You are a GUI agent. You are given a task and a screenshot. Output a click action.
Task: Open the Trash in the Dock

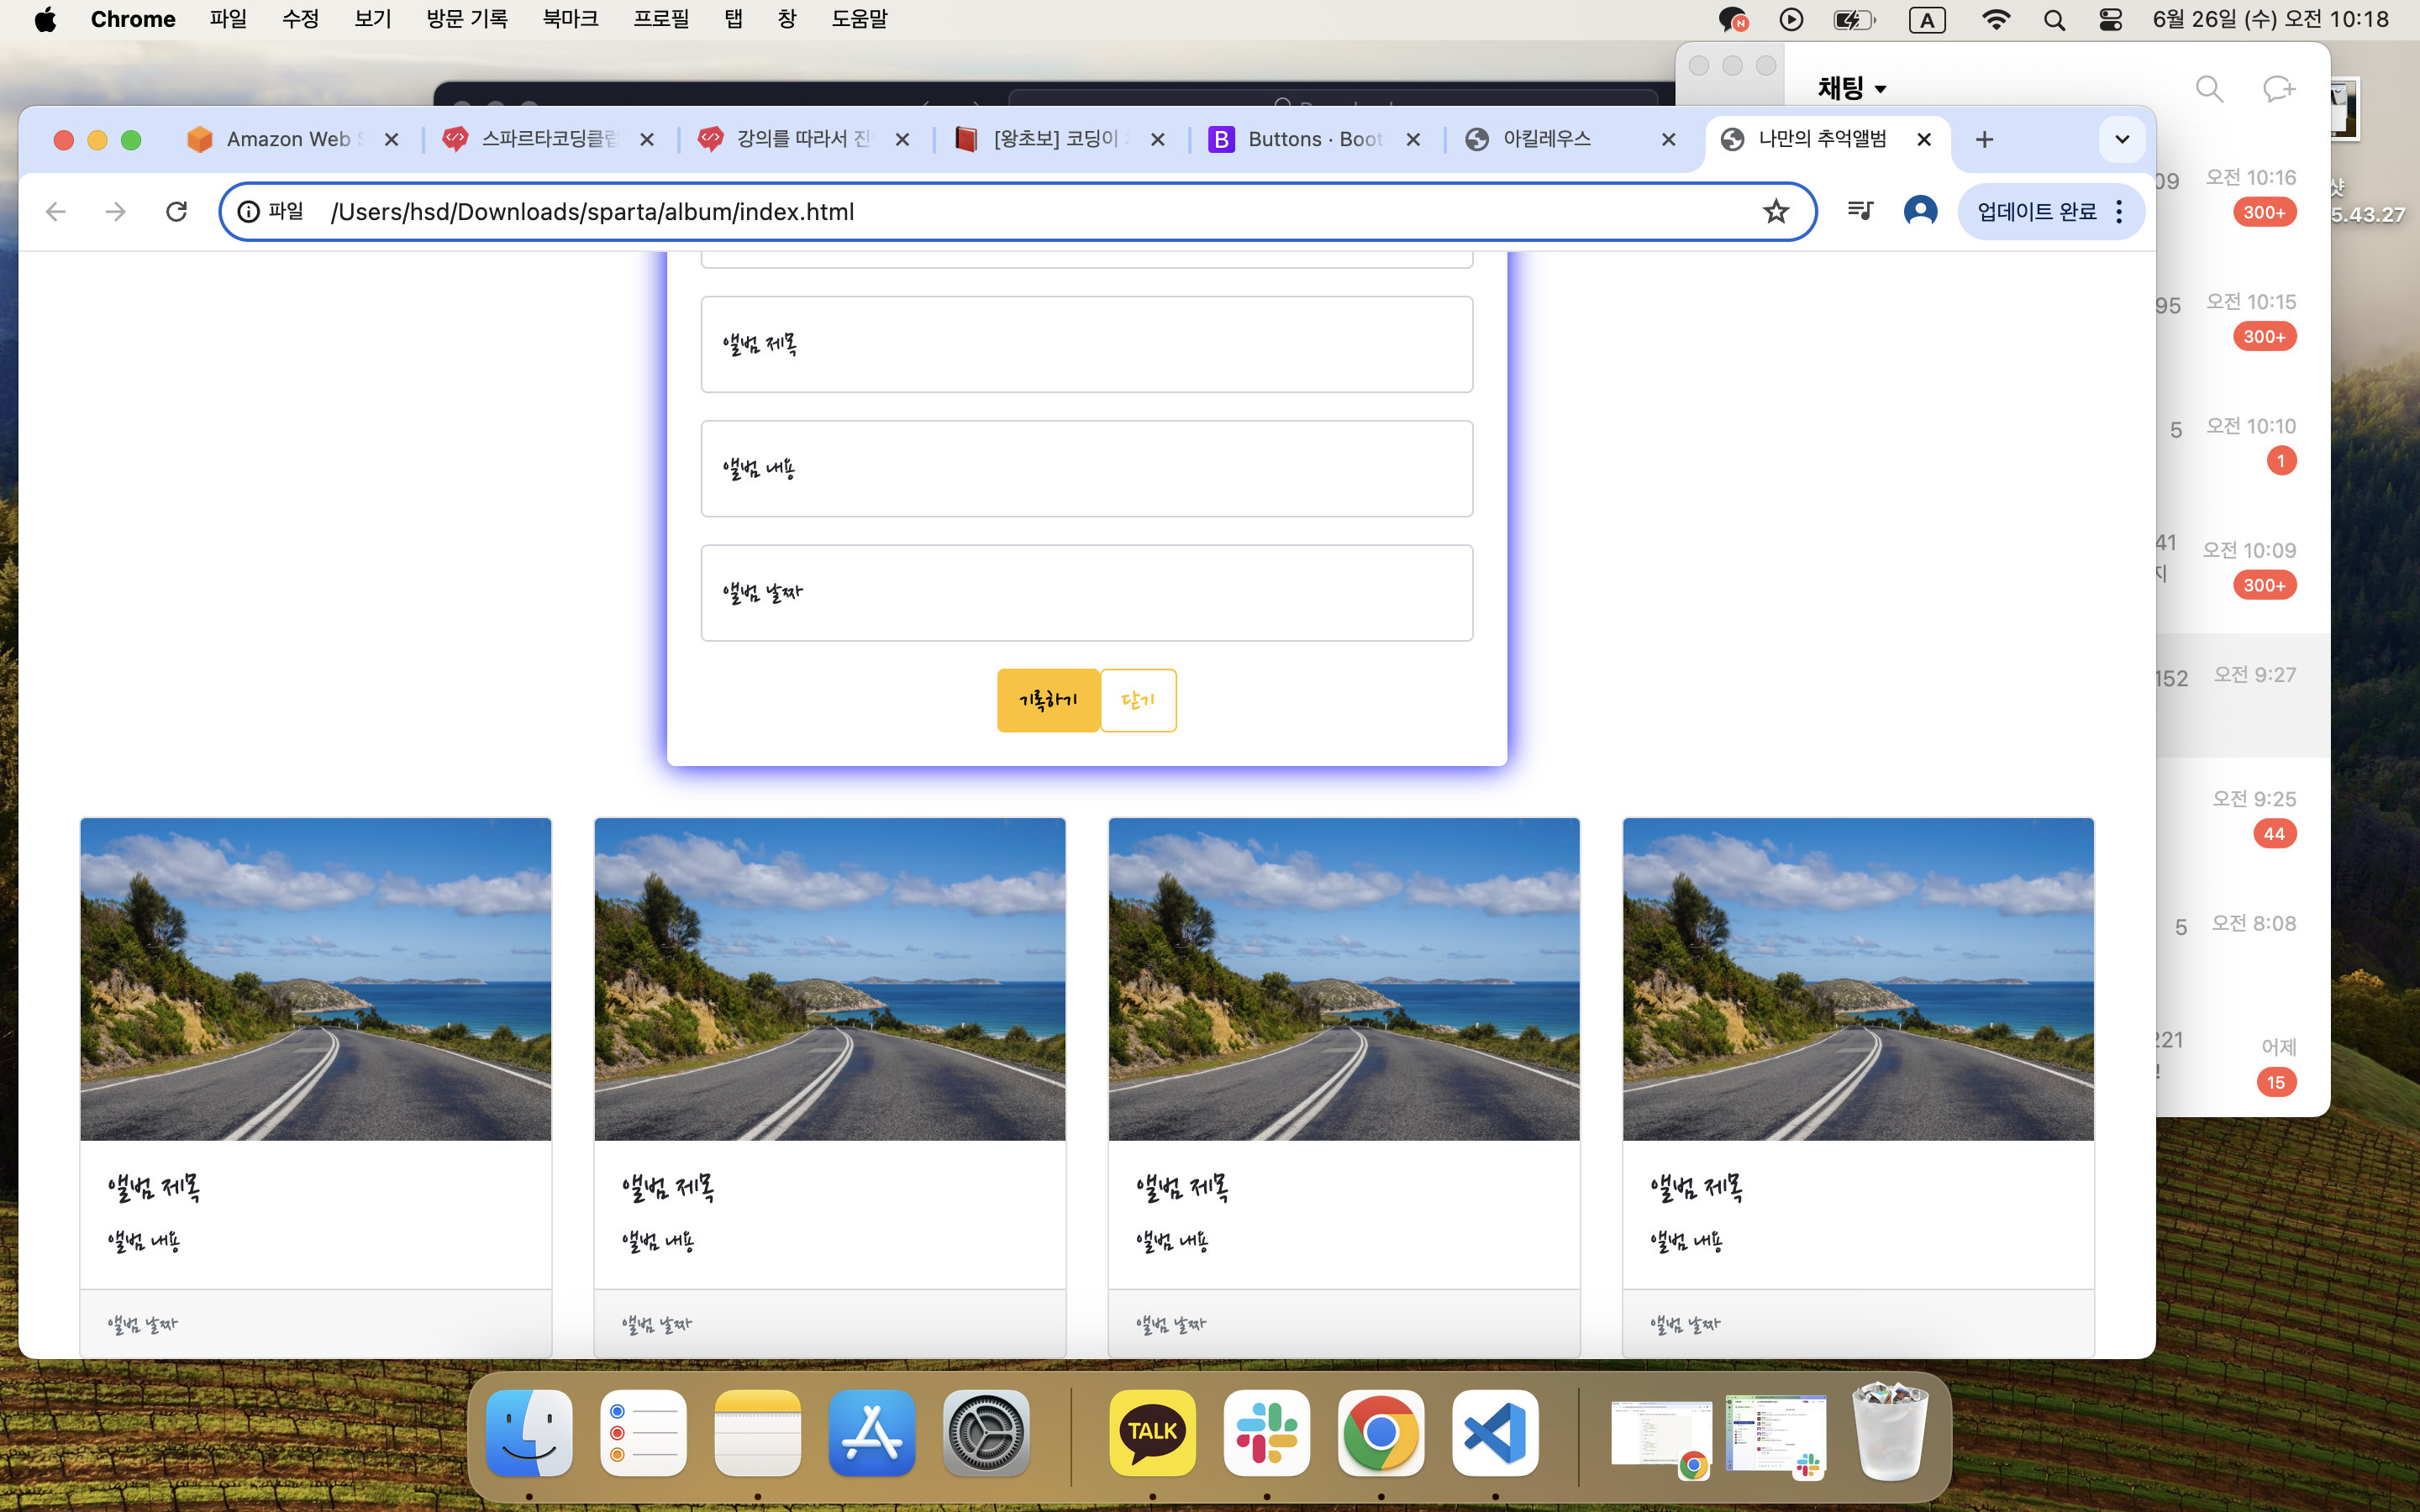tap(1890, 1431)
